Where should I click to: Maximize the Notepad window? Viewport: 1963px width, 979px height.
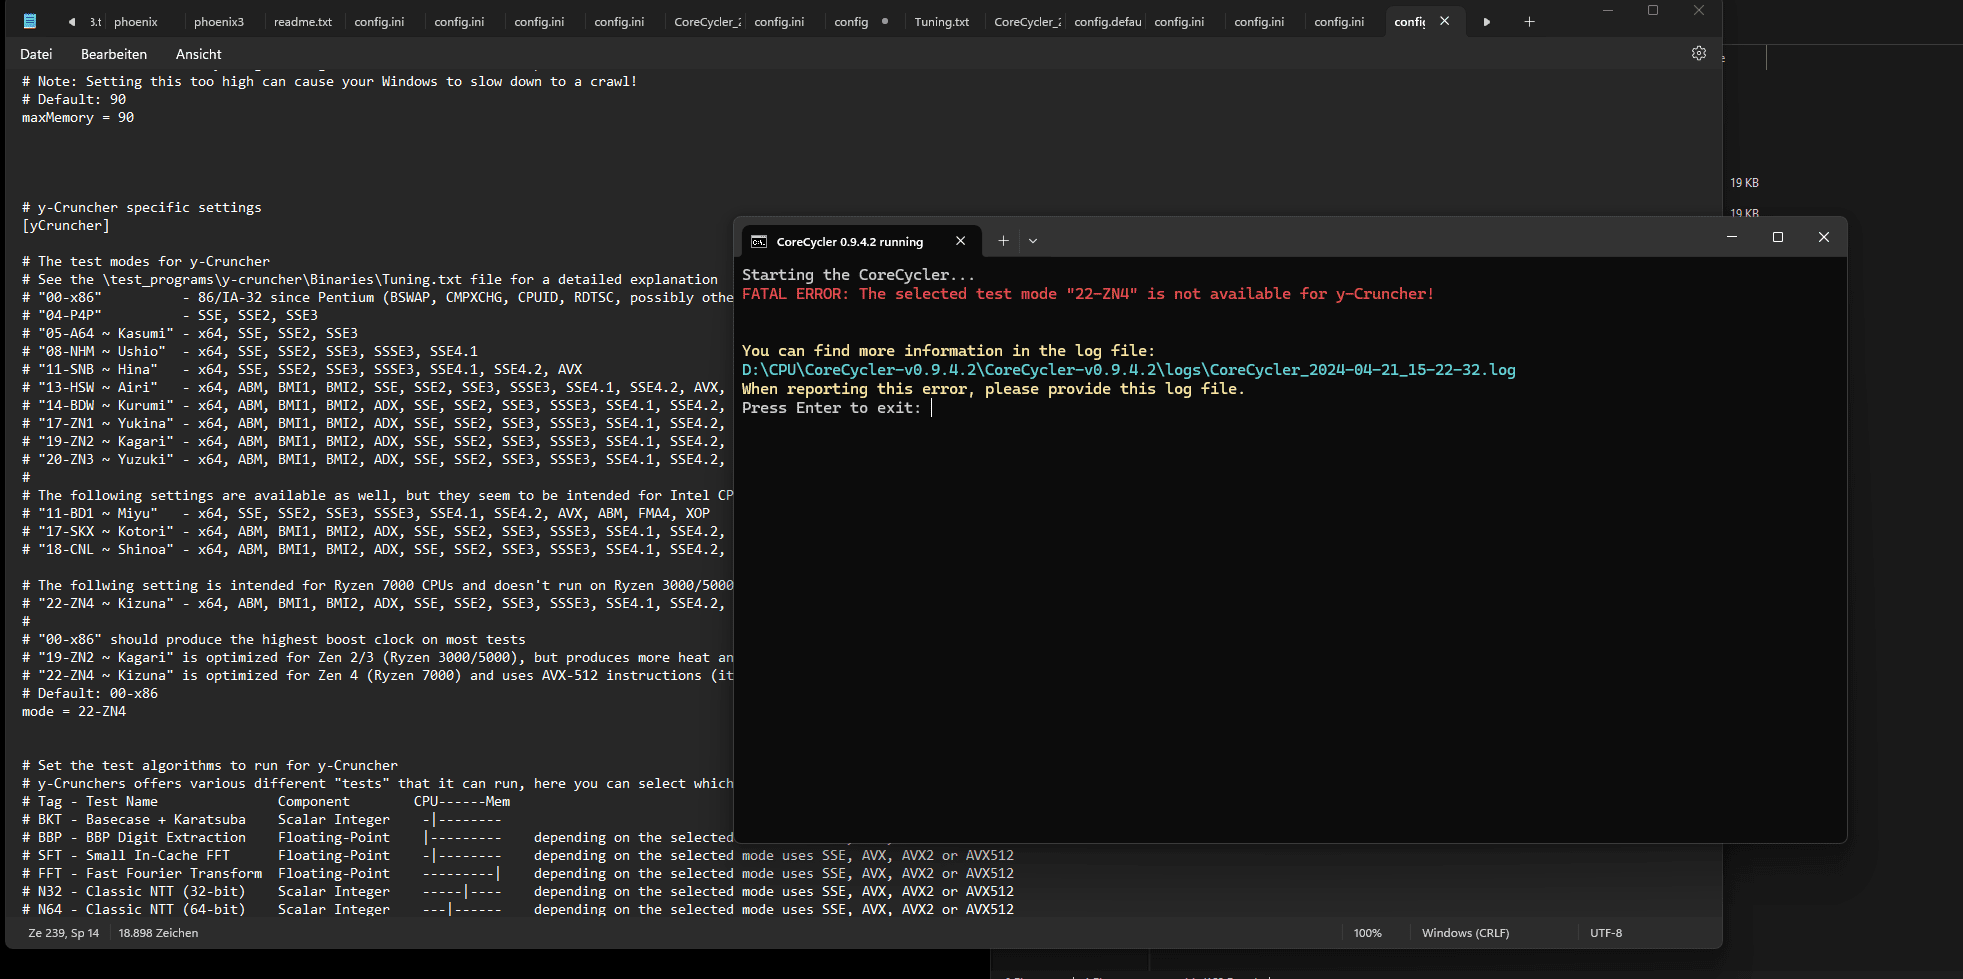coord(1653,10)
